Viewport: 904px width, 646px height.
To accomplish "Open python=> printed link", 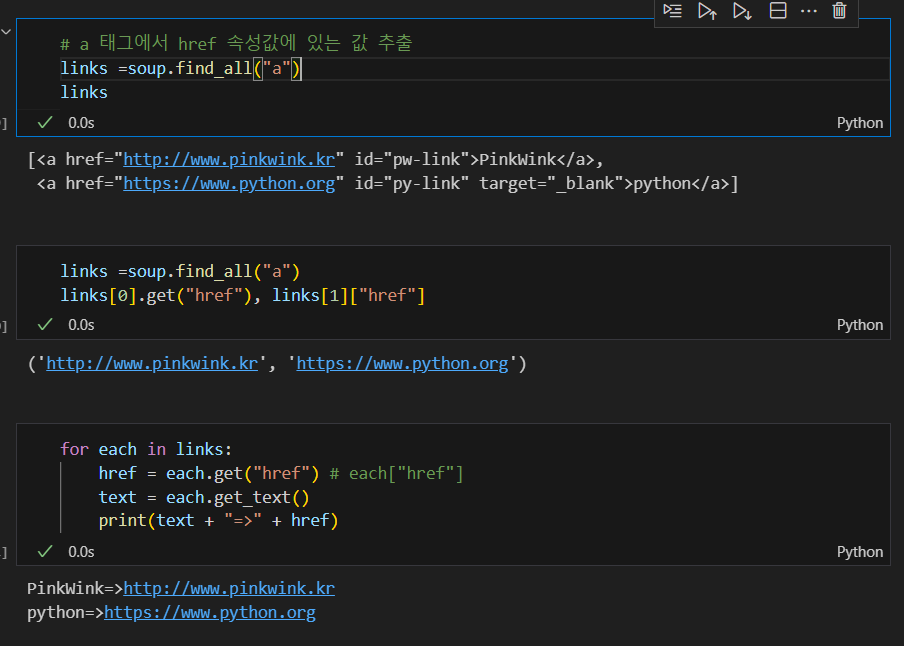I will click(x=210, y=613).
